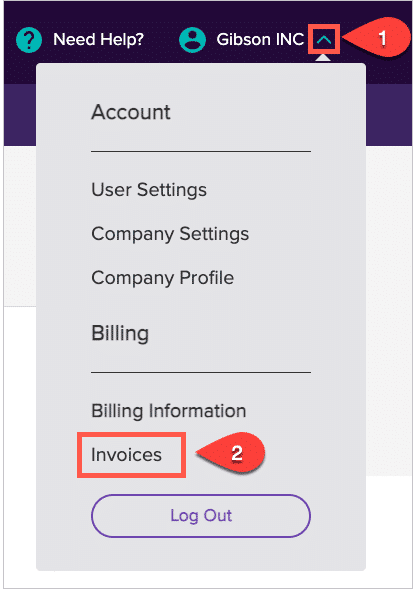Image resolution: width=413 pixels, height=595 pixels.
Task: Click the red callout marker numbered 2
Action: point(232,453)
